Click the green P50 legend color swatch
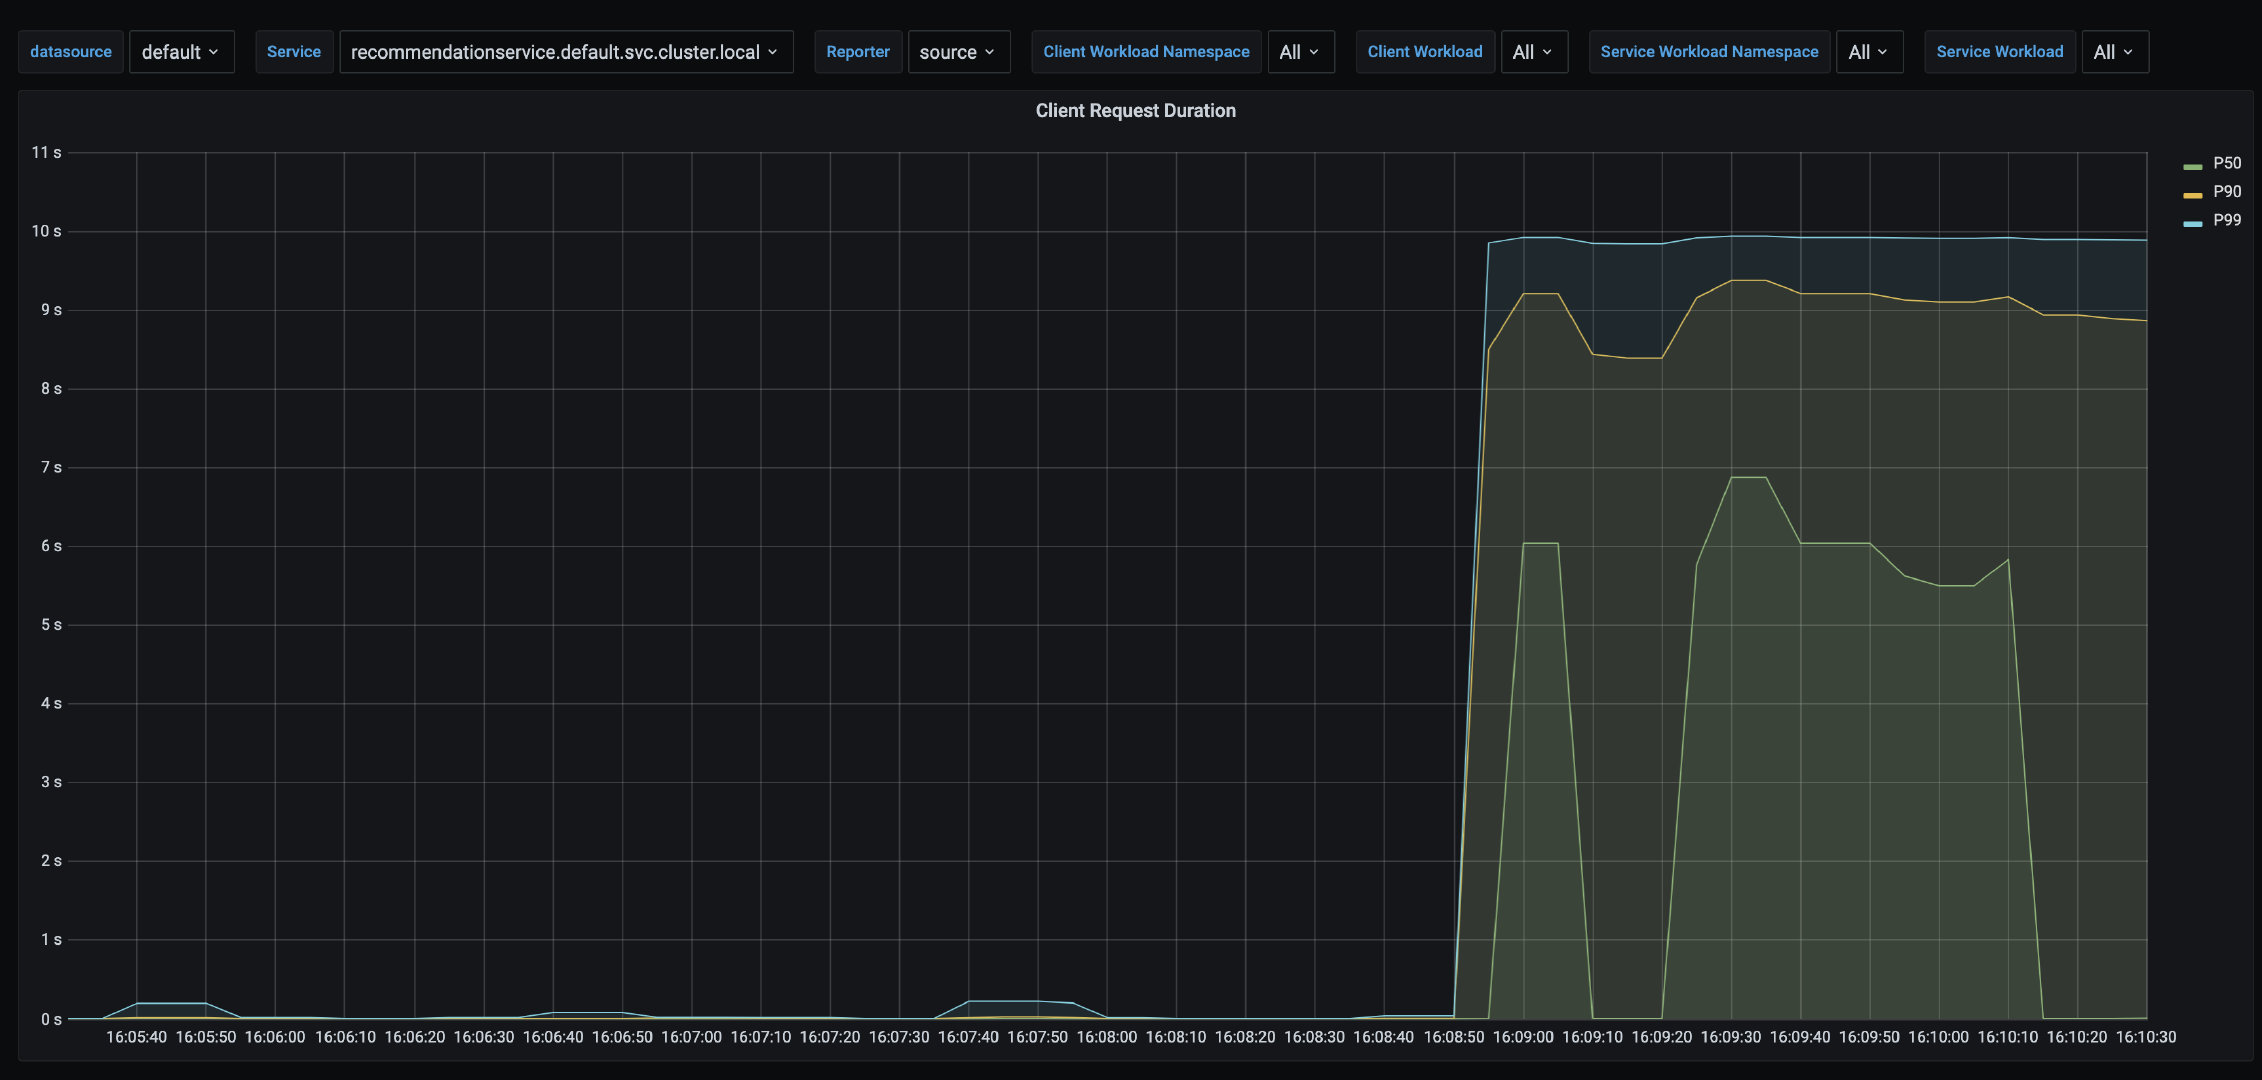The height and width of the screenshot is (1080, 2262). click(x=2193, y=166)
